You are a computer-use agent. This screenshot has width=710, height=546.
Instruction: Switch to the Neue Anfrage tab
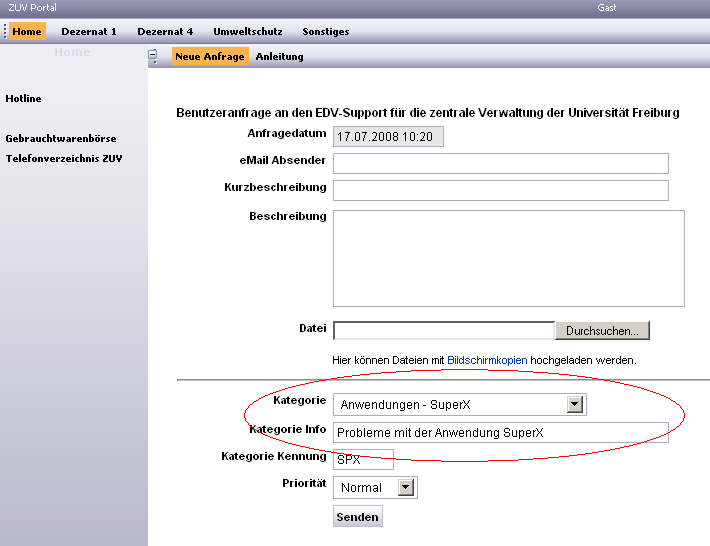coord(210,57)
